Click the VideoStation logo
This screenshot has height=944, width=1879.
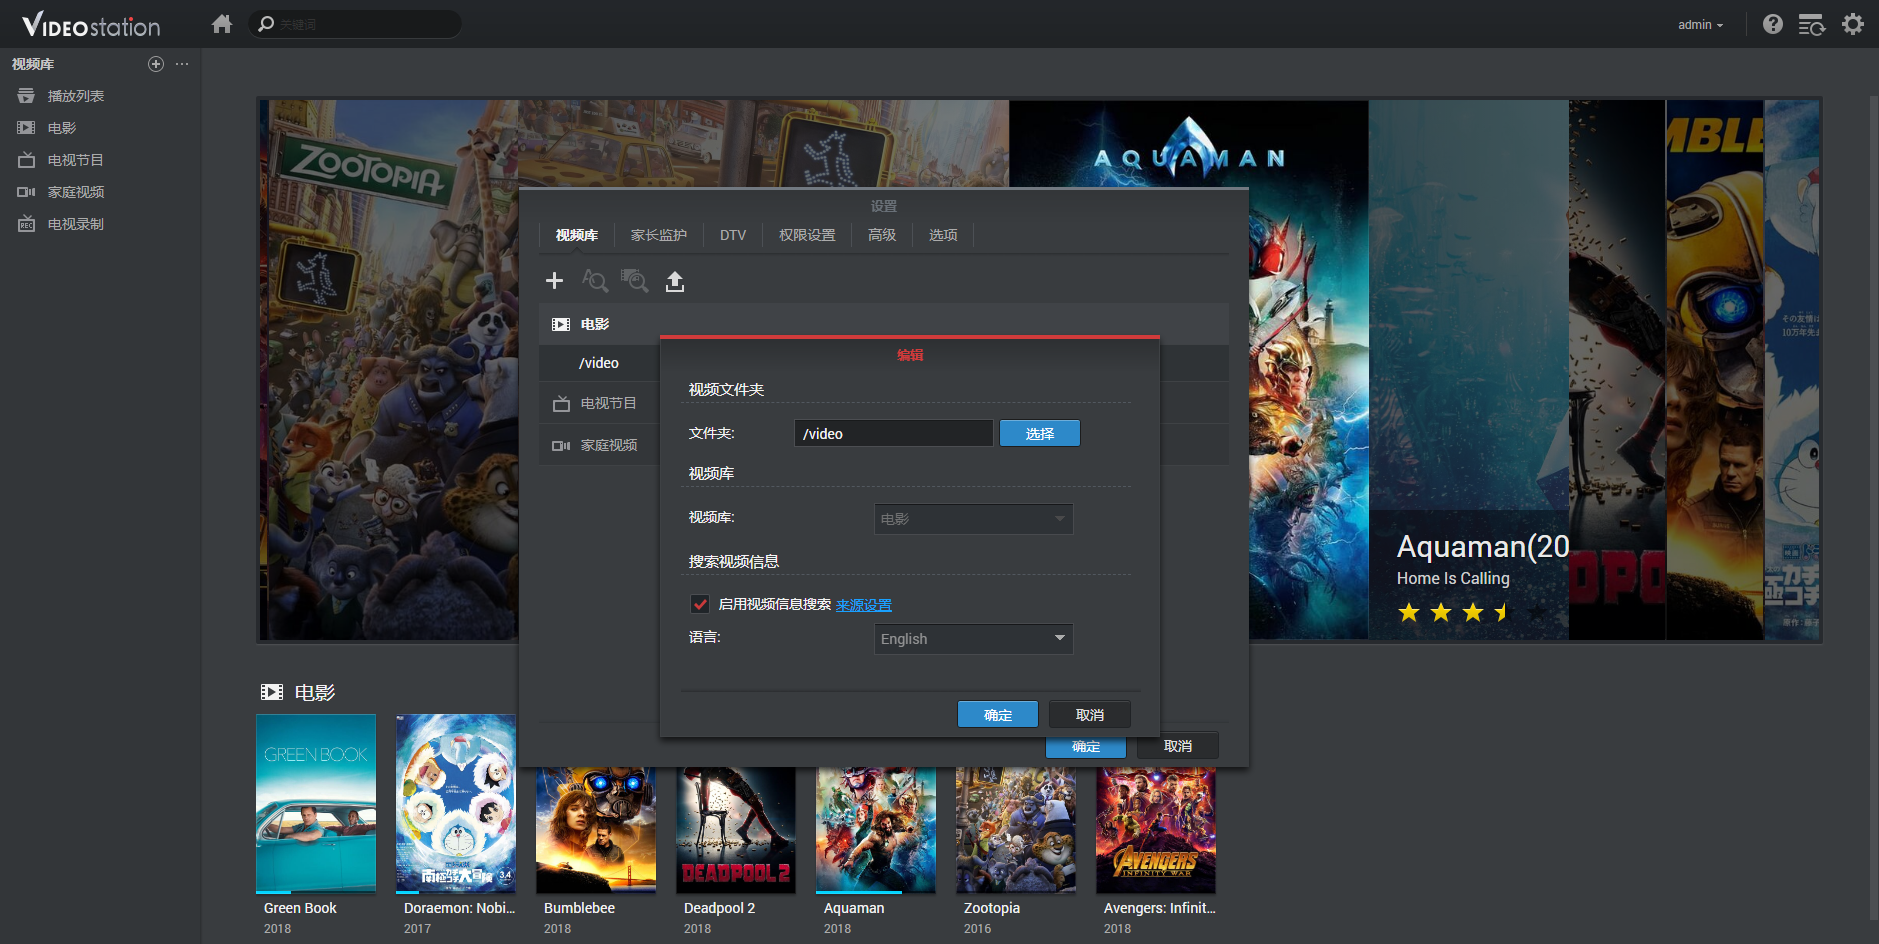pyautogui.click(x=91, y=25)
